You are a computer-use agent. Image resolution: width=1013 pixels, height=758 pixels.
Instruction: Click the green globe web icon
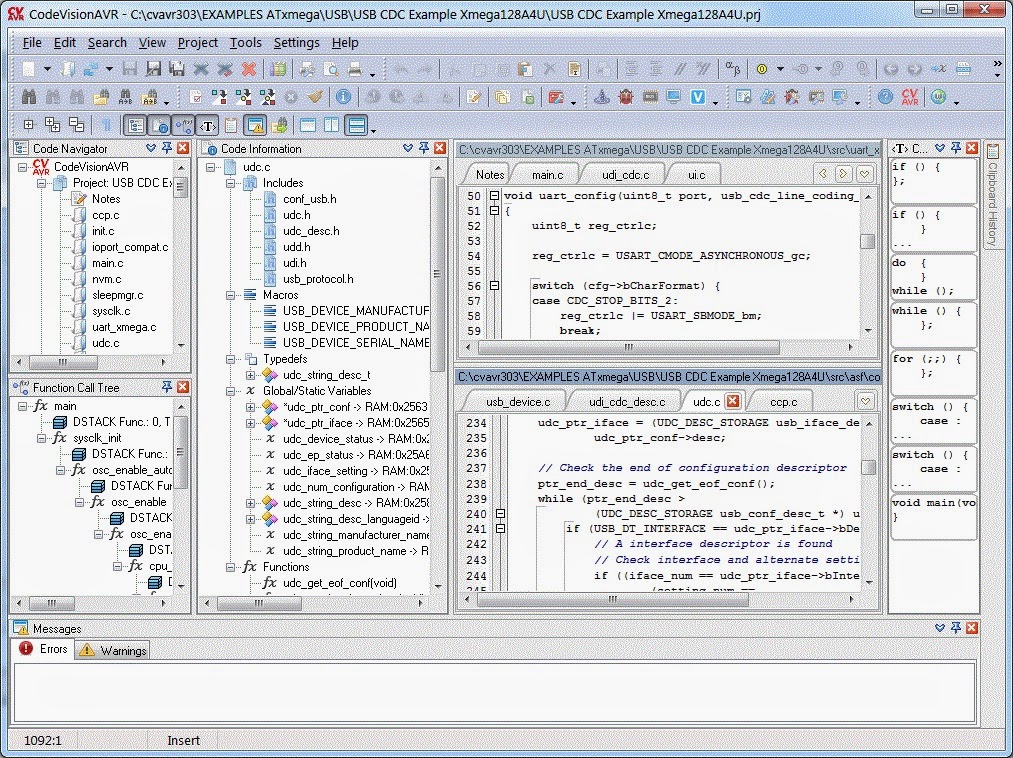coord(939,97)
